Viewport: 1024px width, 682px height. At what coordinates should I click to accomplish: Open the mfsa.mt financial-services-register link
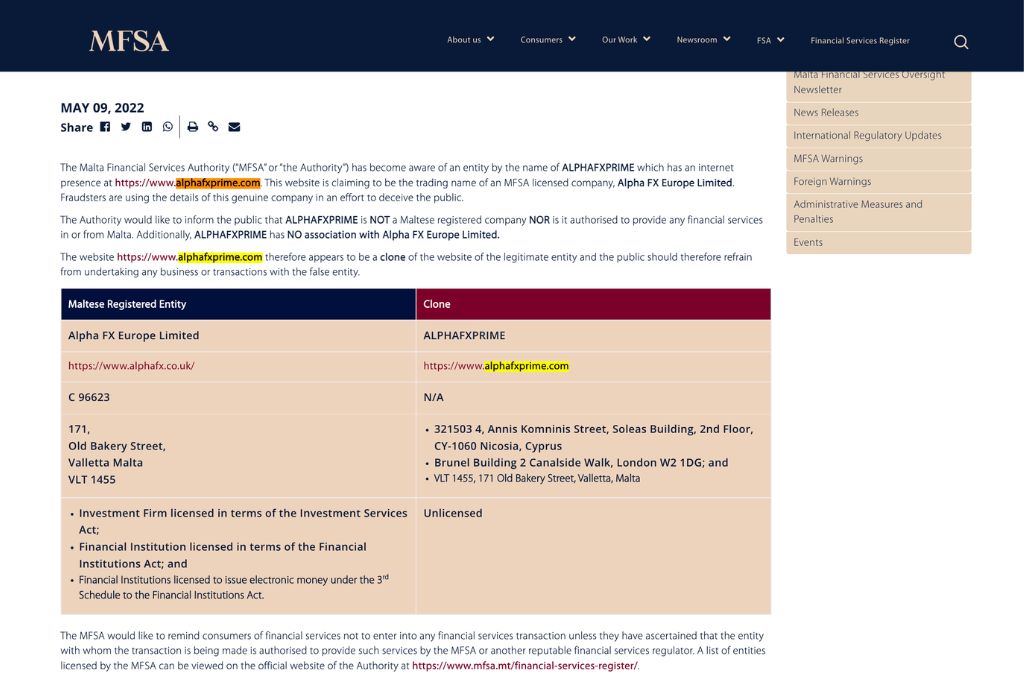(x=524, y=666)
